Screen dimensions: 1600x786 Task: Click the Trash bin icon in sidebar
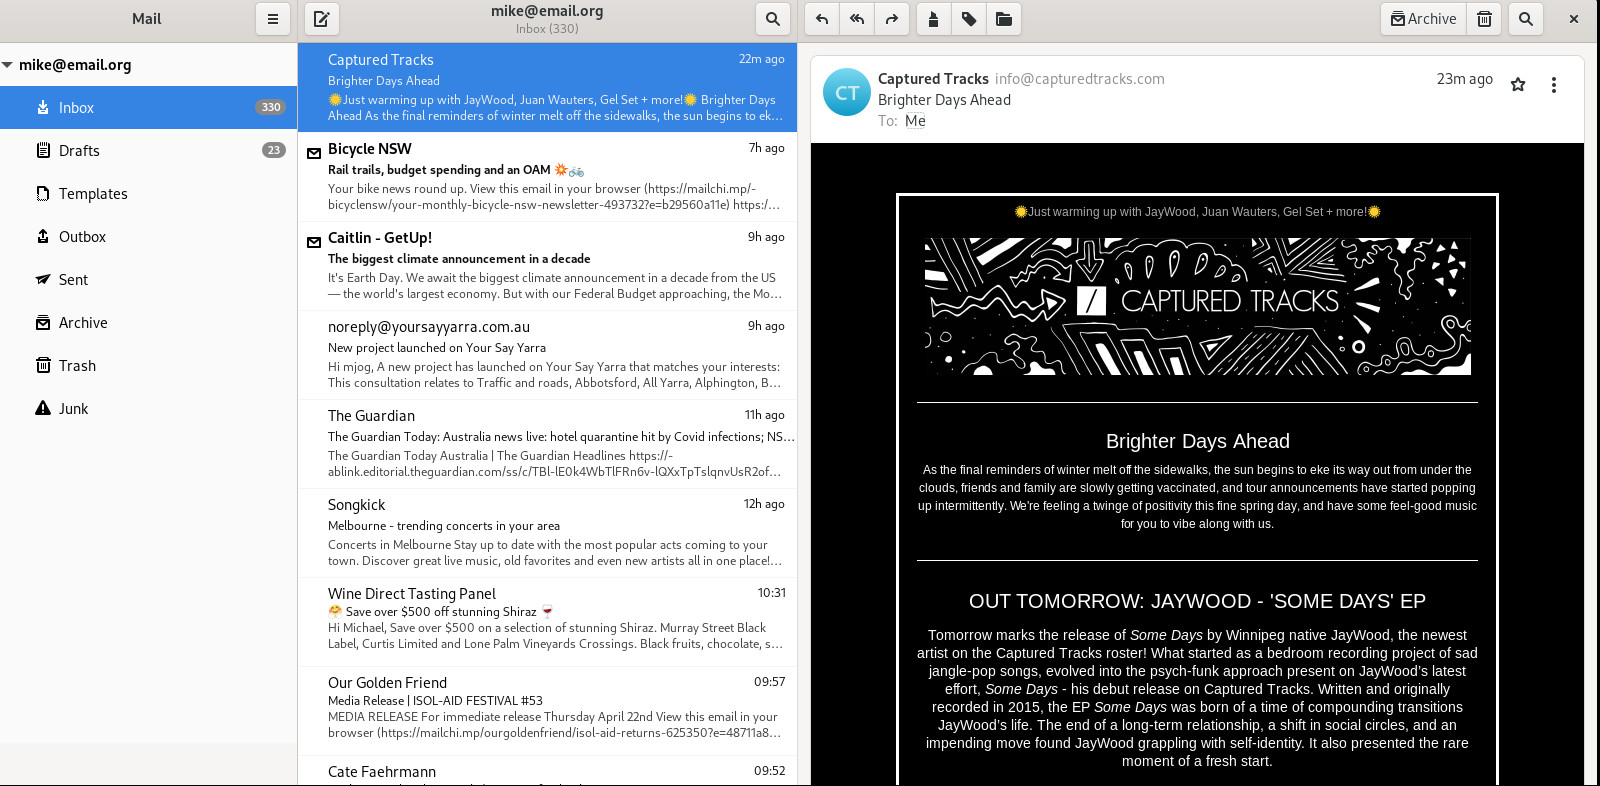click(43, 365)
